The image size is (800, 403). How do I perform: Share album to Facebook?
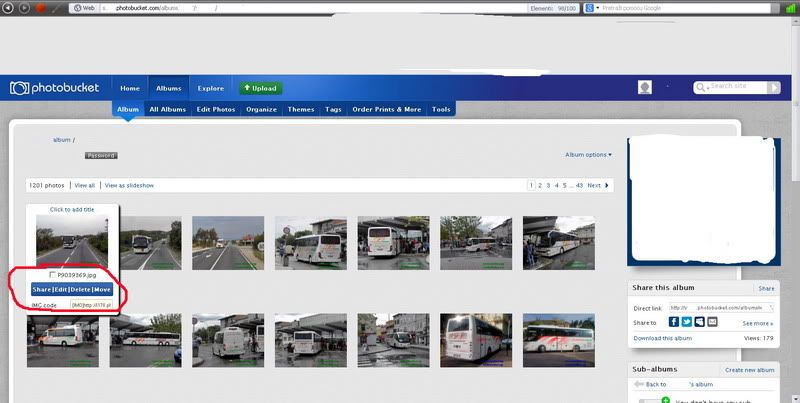coord(673,322)
